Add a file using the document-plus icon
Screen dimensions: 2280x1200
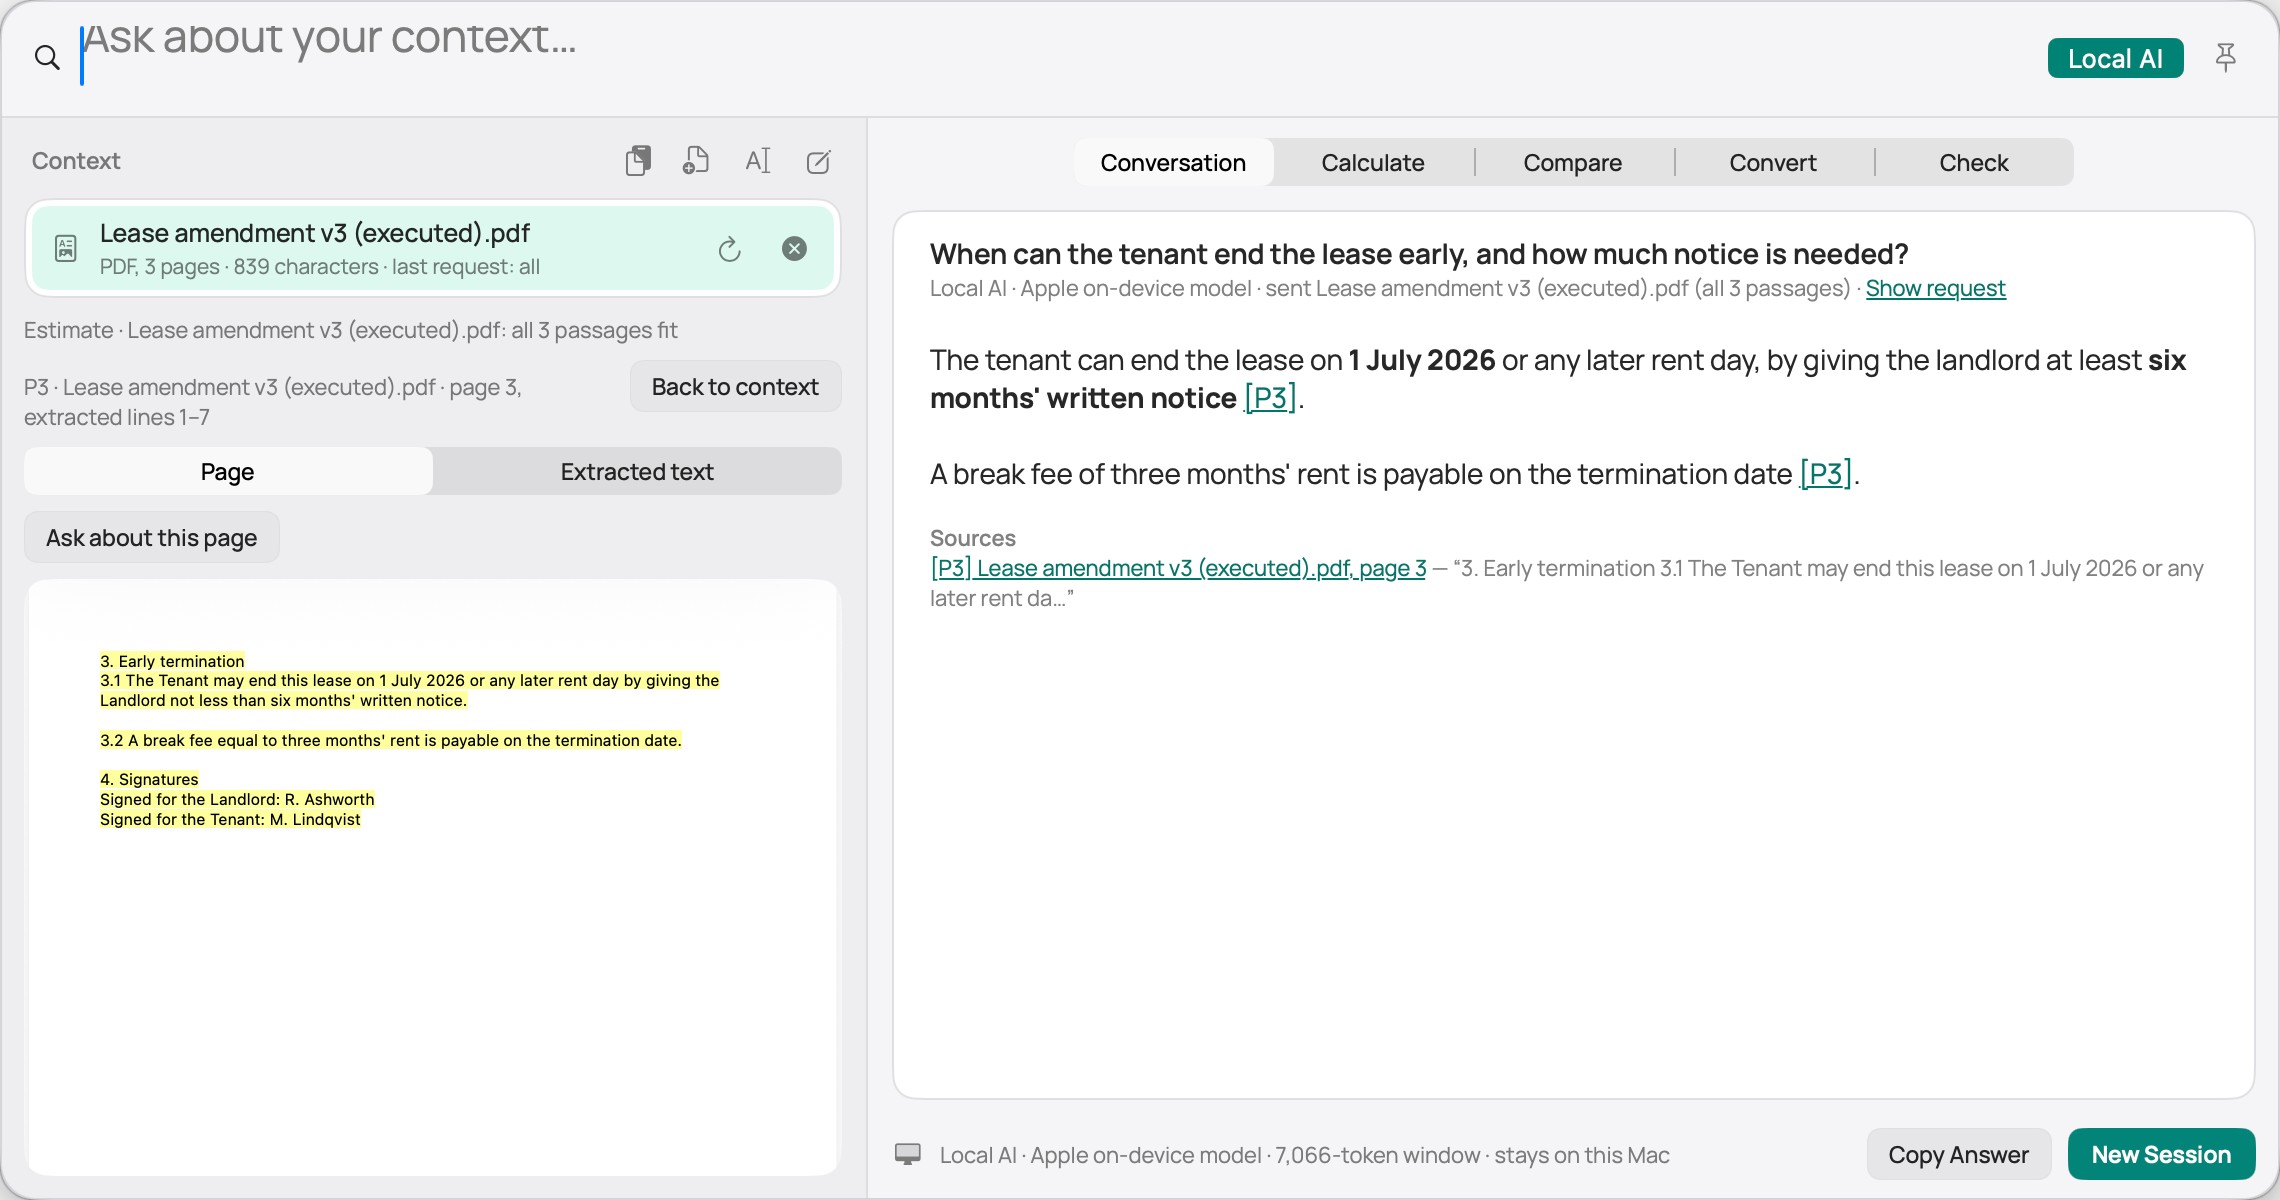pos(696,161)
